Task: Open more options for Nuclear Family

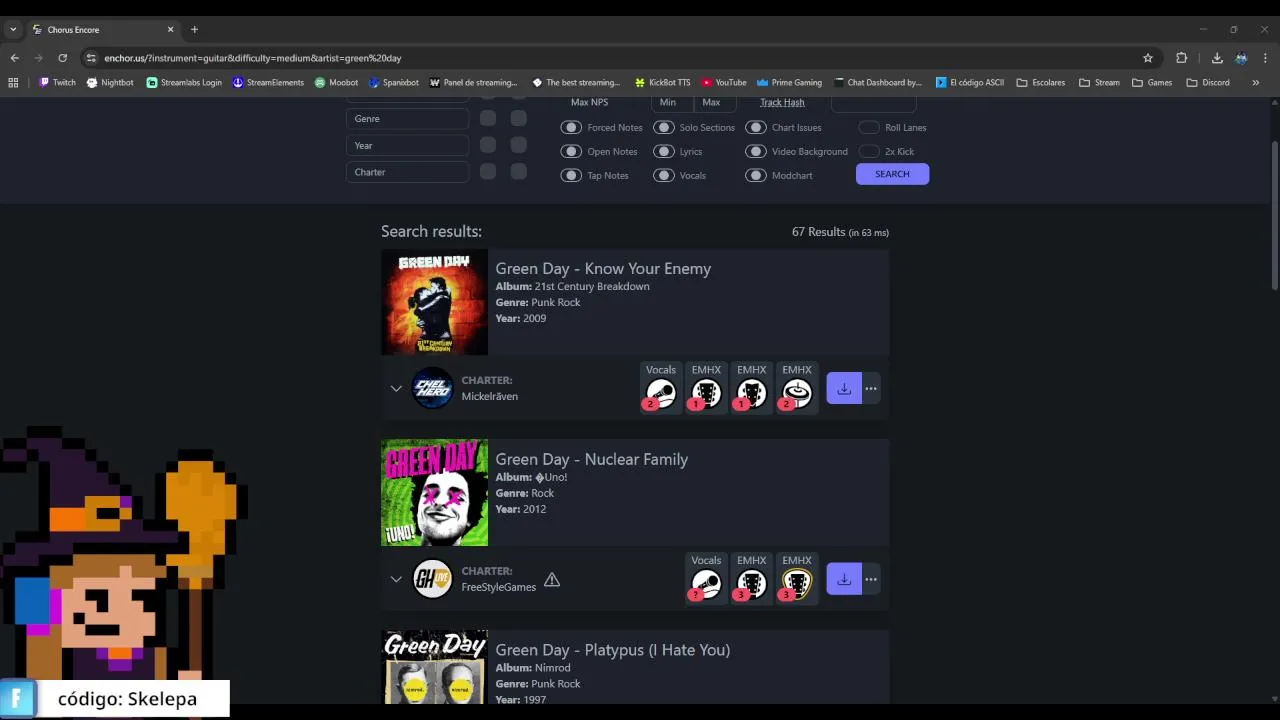Action: tap(871, 579)
